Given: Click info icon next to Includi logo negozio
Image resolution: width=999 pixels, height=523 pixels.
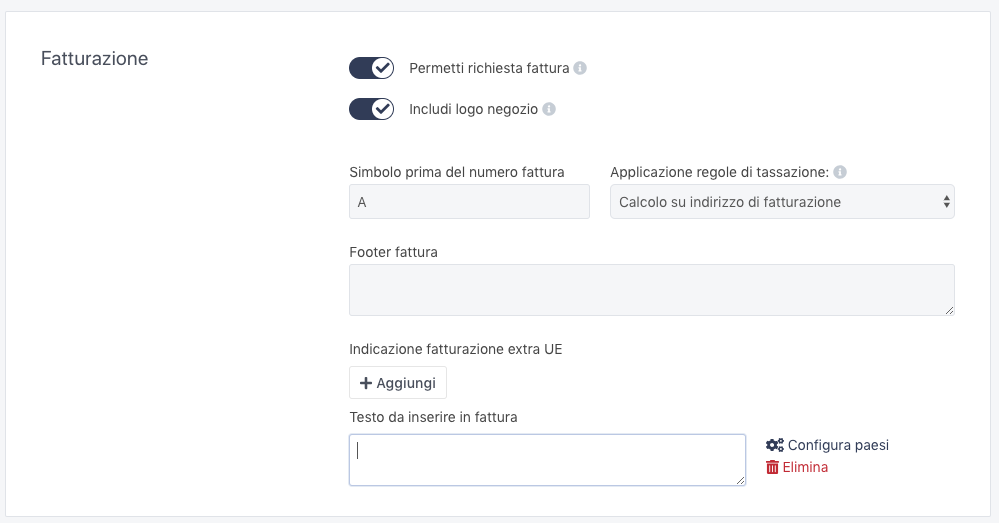Looking at the screenshot, I should [549, 109].
